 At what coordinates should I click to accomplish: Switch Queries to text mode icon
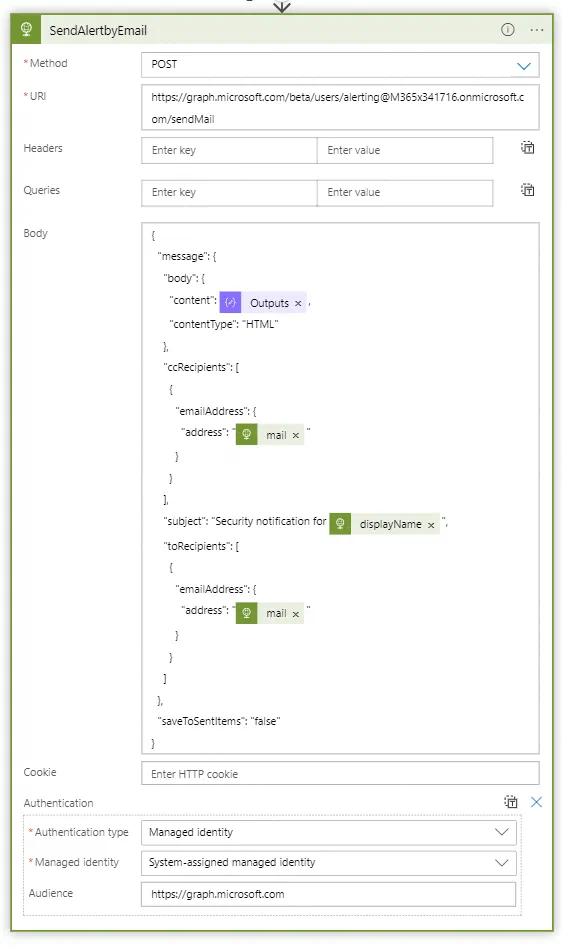pyautogui.click(x=528, y=190)
